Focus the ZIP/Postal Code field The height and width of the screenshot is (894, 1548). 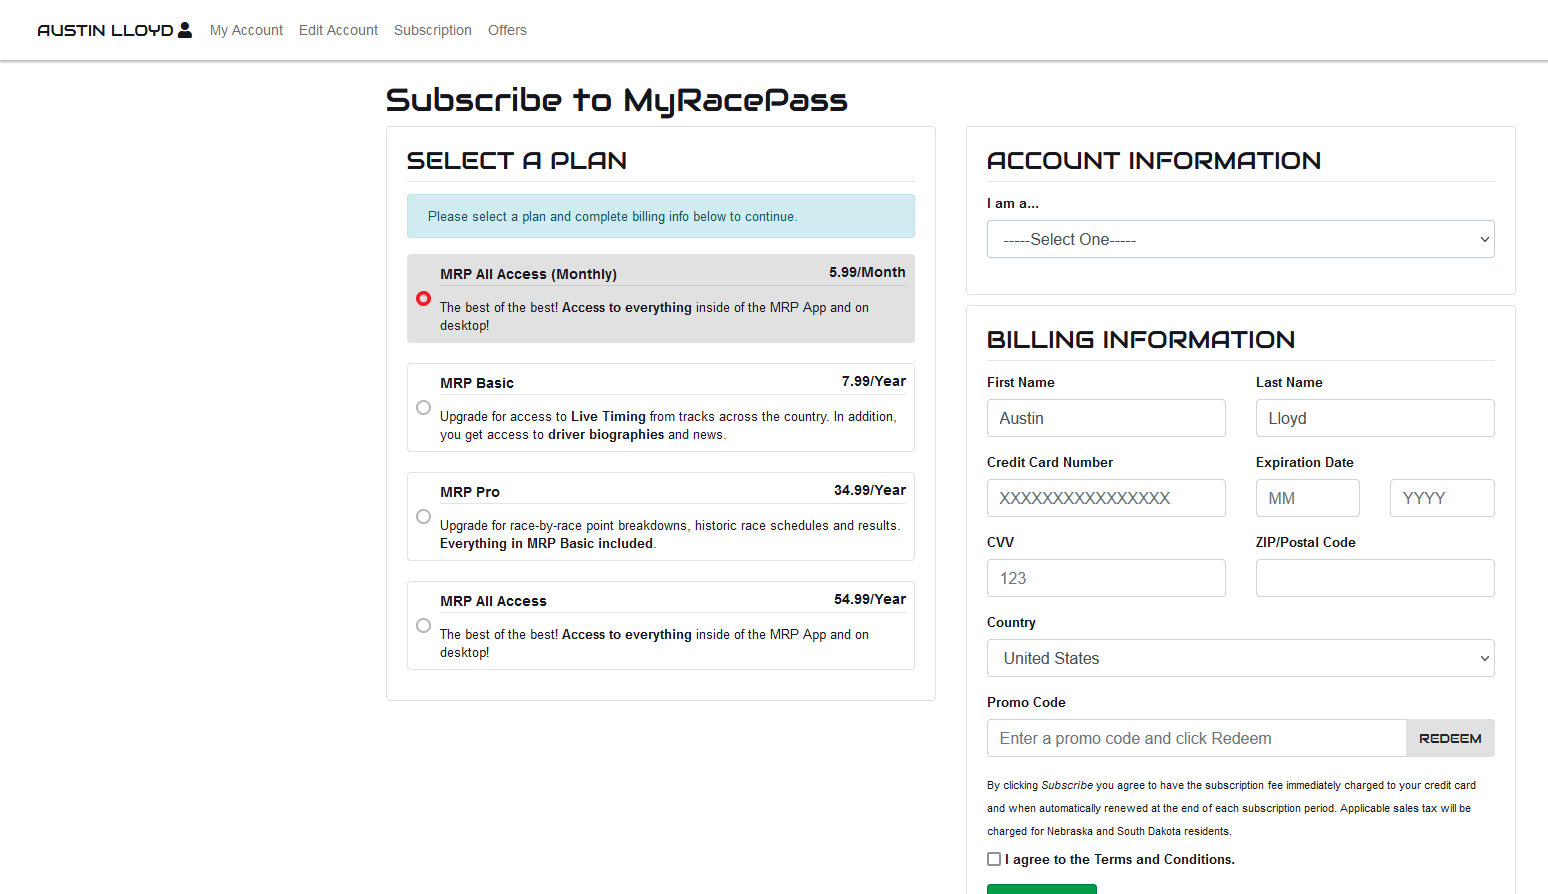1375,578
